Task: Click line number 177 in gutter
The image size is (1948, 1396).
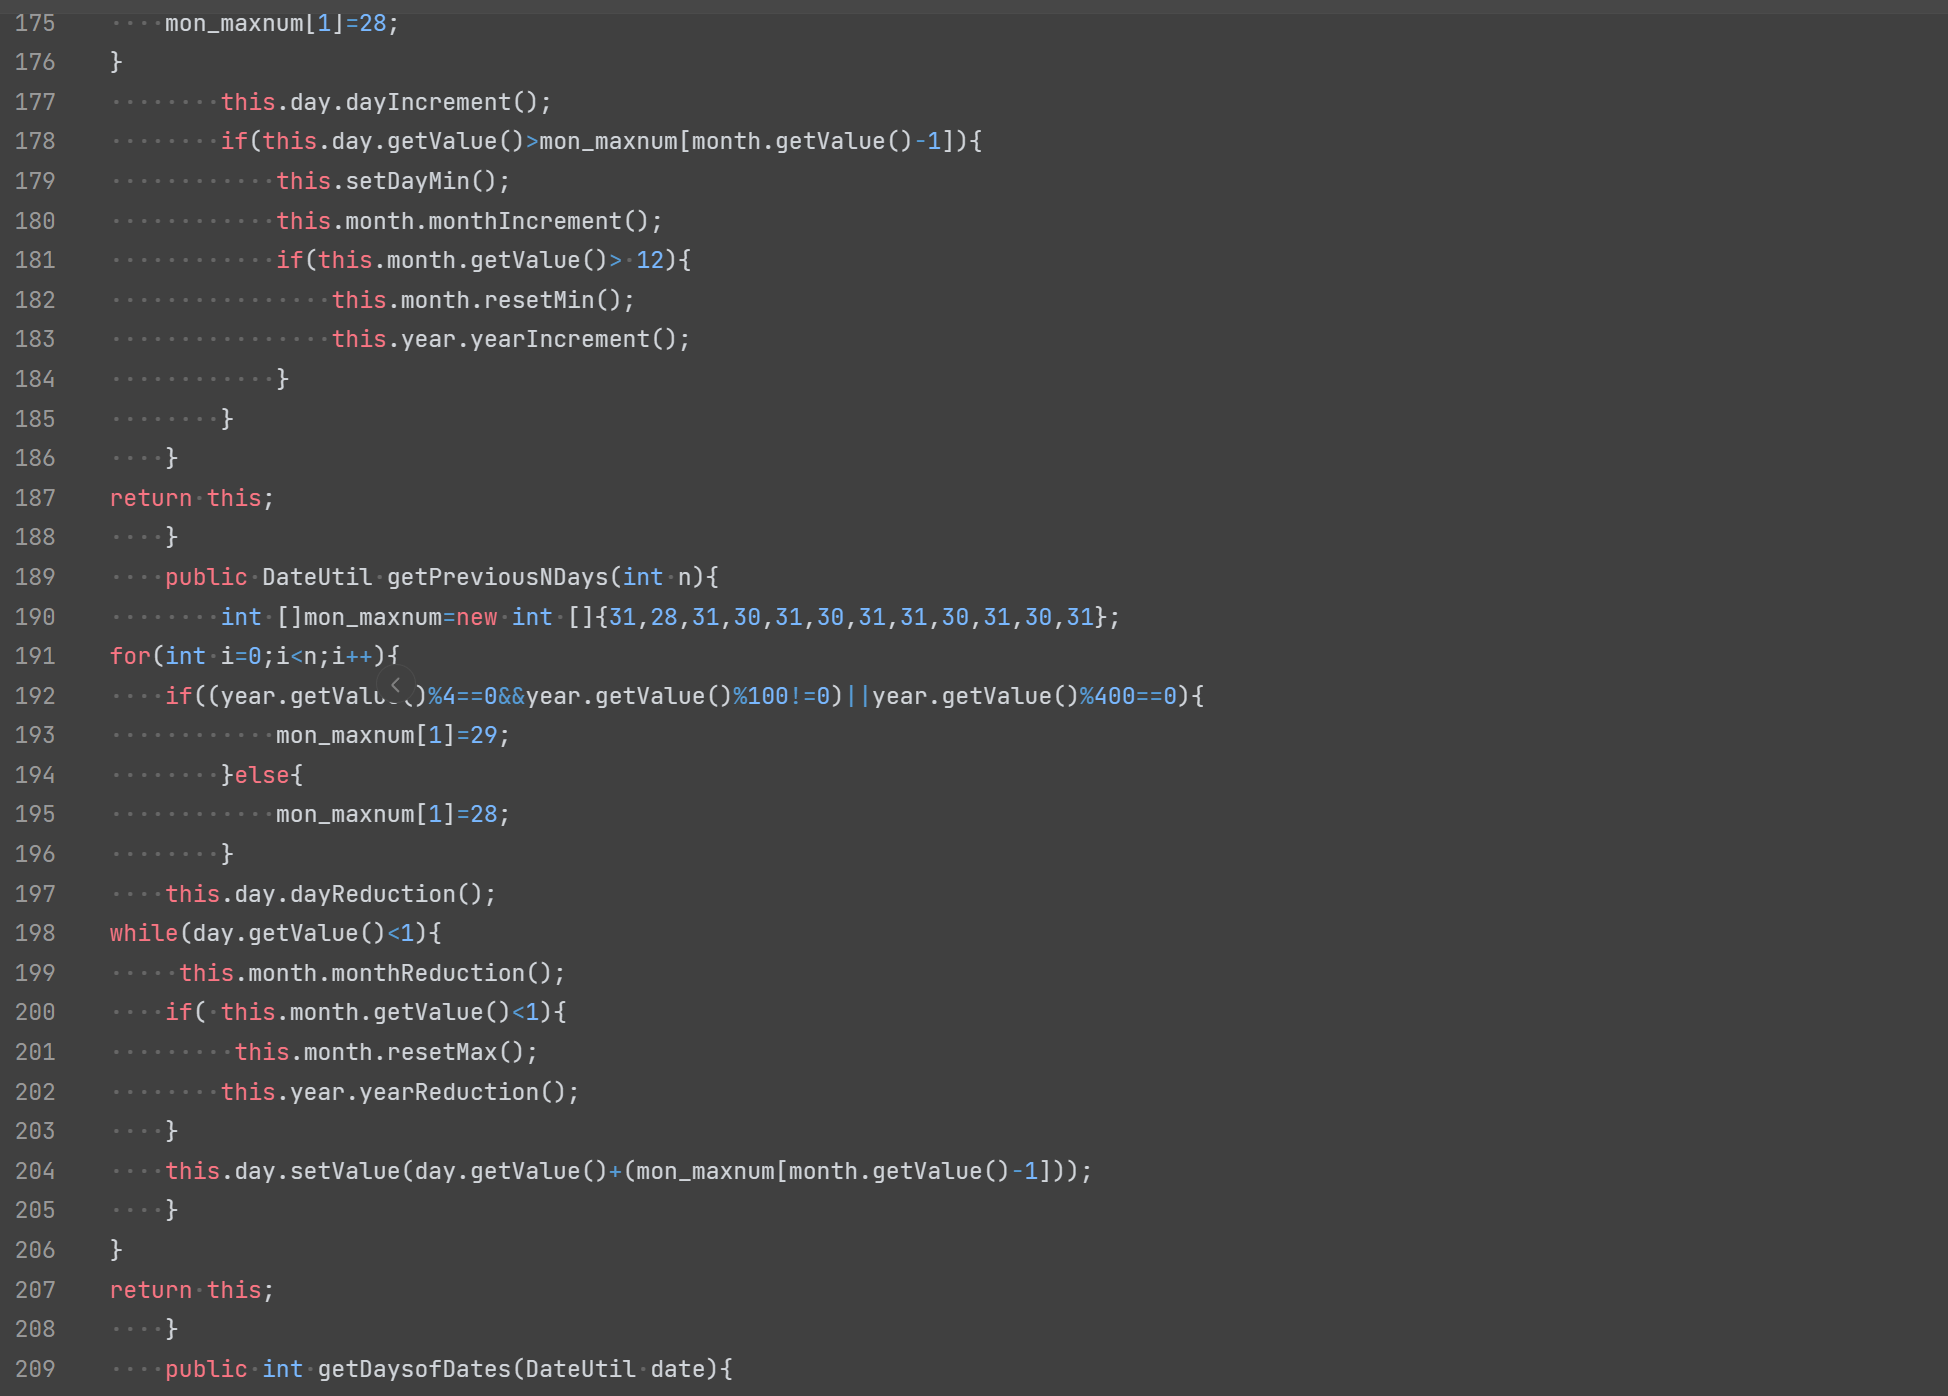Action: (x=35, y=102)
